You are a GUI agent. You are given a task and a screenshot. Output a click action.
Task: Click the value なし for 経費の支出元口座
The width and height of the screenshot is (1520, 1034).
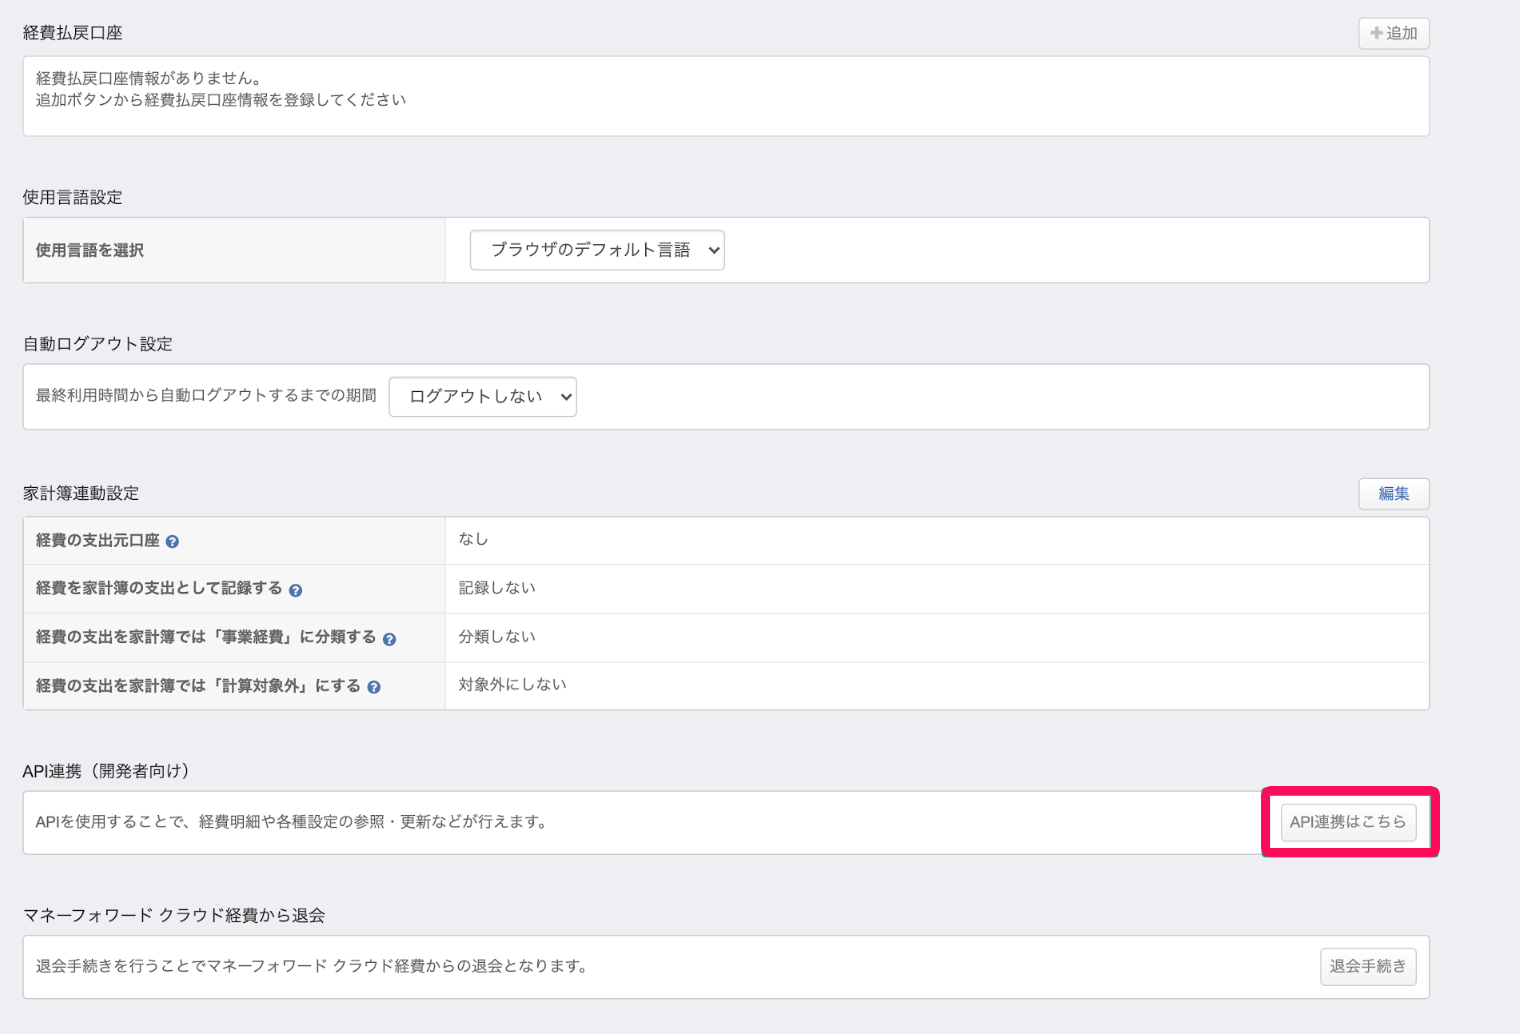click(x=473, y=539)
